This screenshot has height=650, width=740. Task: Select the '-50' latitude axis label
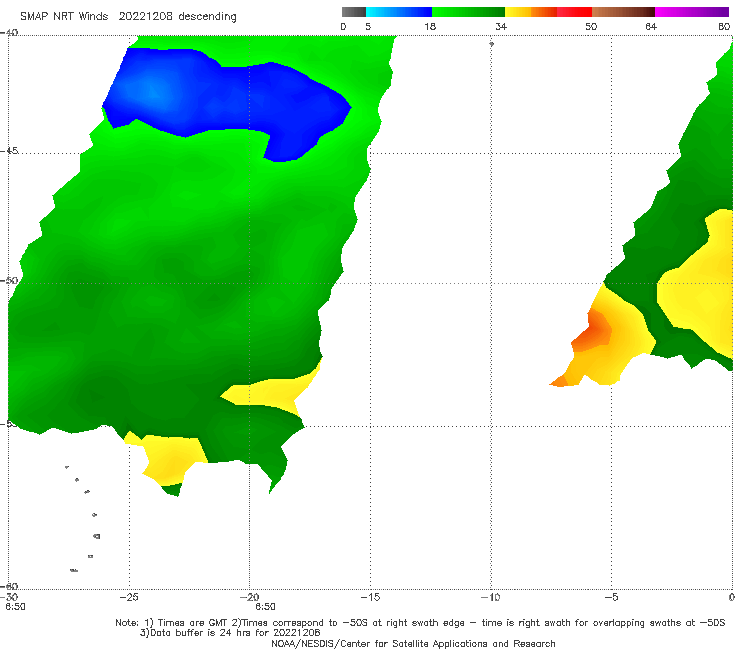(9, 281)
